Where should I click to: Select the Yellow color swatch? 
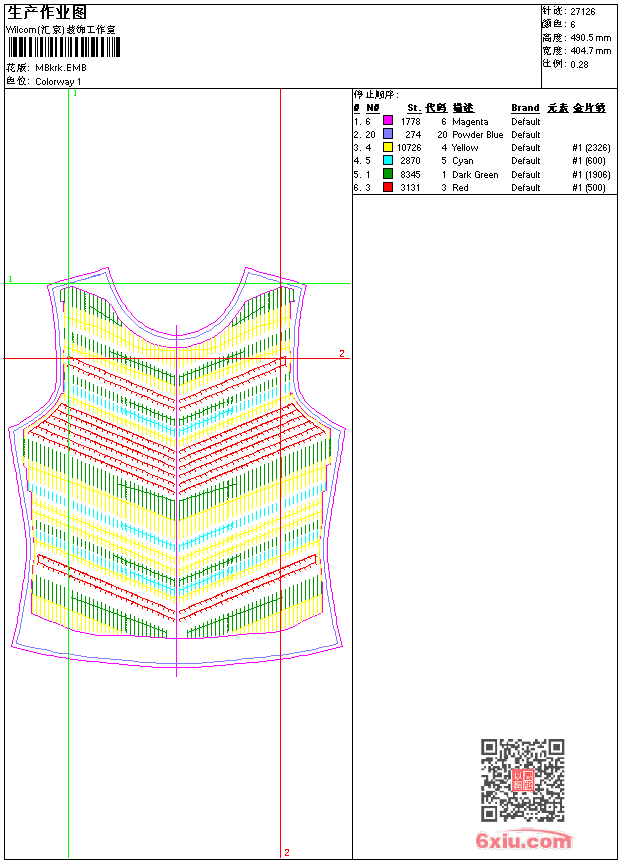pos(388,147)
